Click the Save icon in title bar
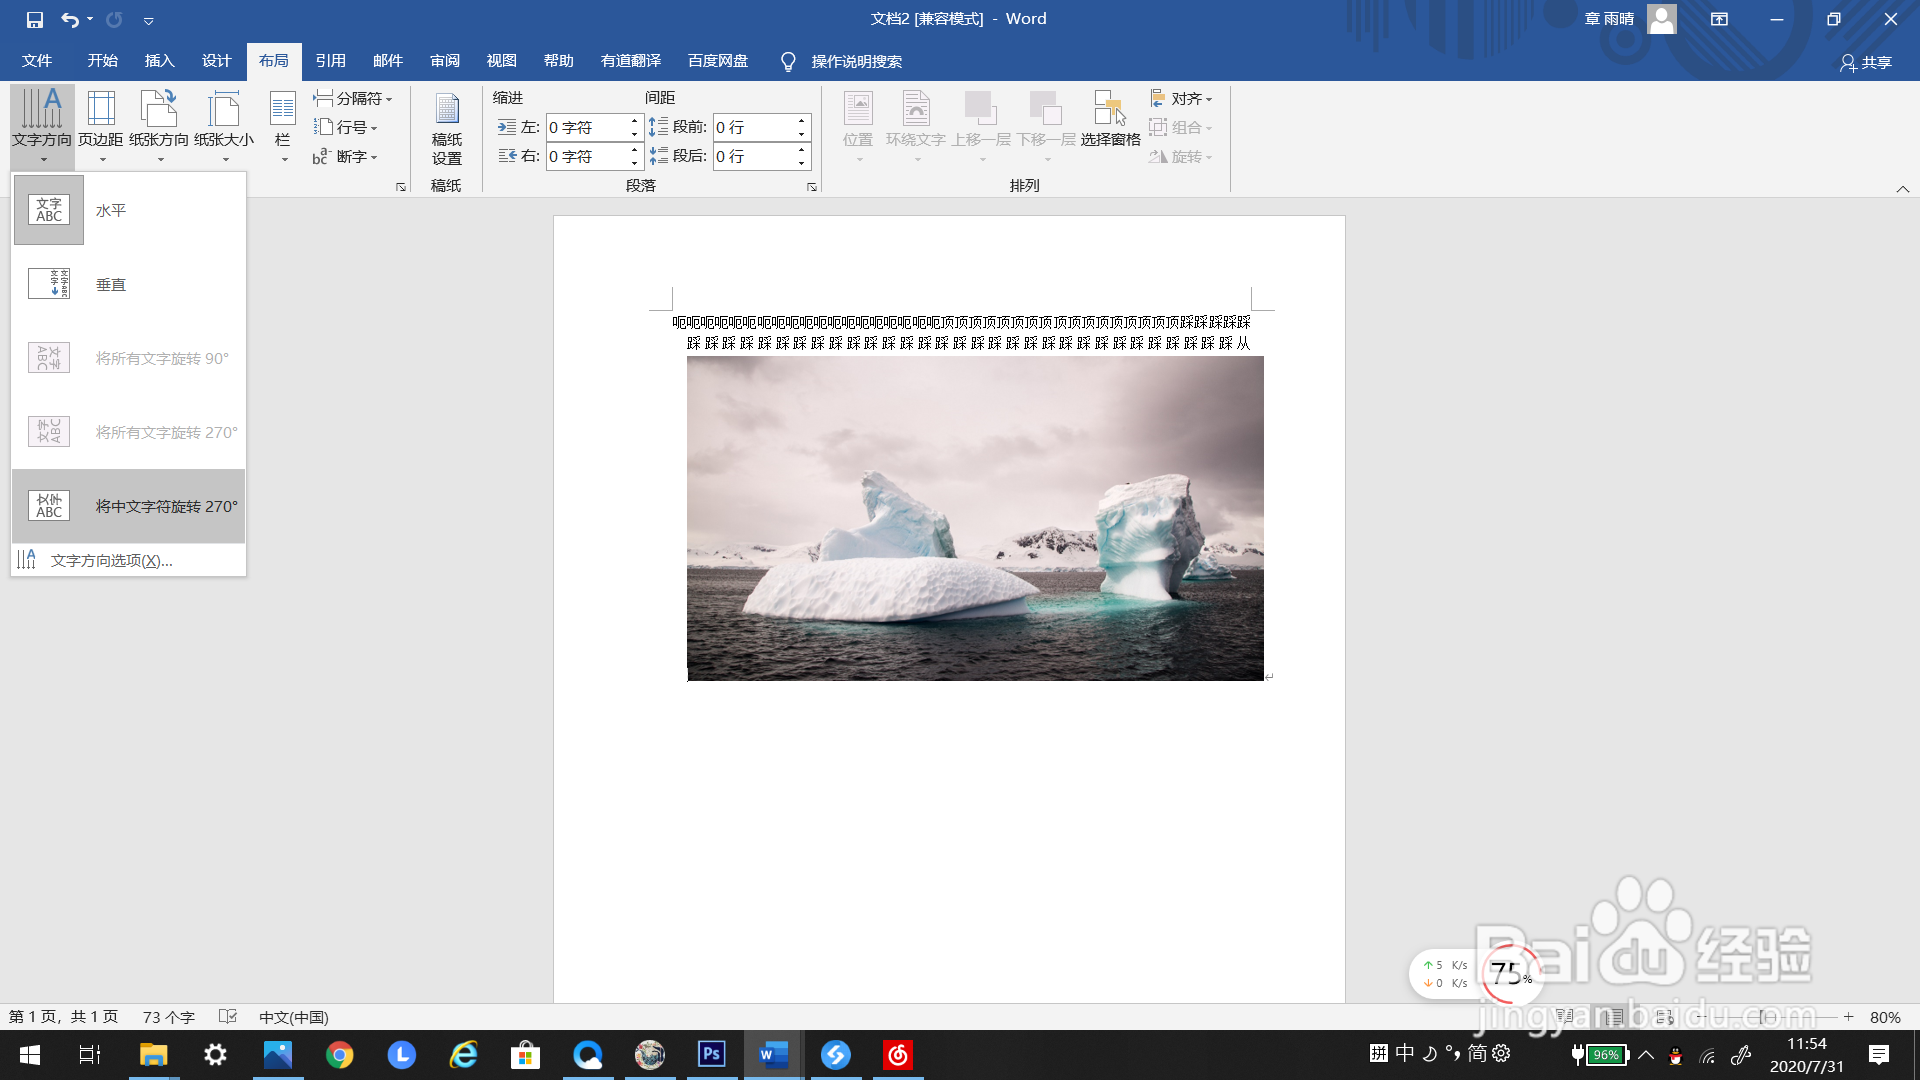 coord(35,19)
